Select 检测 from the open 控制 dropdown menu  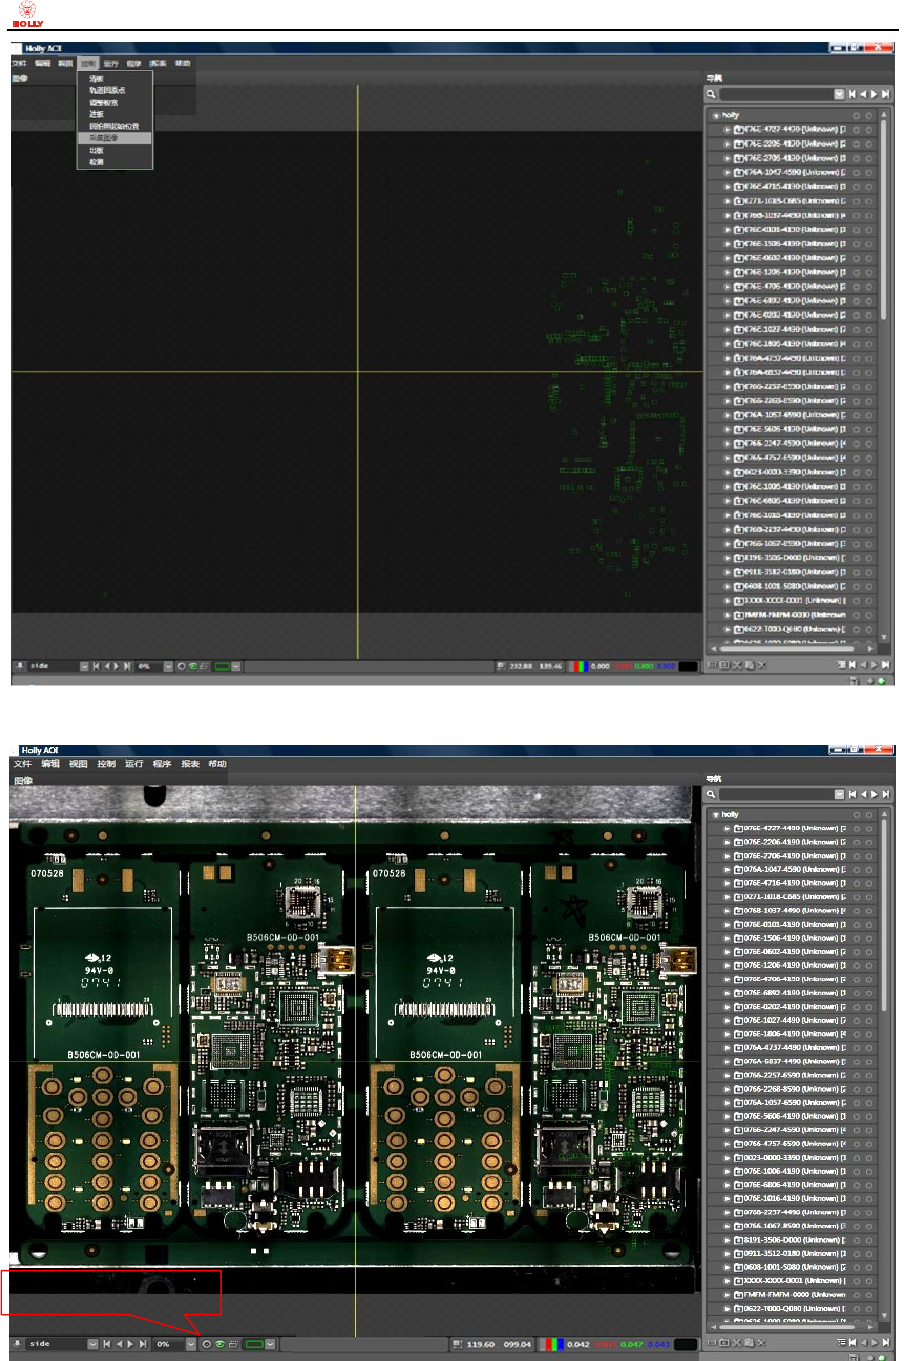pyautogui.click(x=96, y=162)
